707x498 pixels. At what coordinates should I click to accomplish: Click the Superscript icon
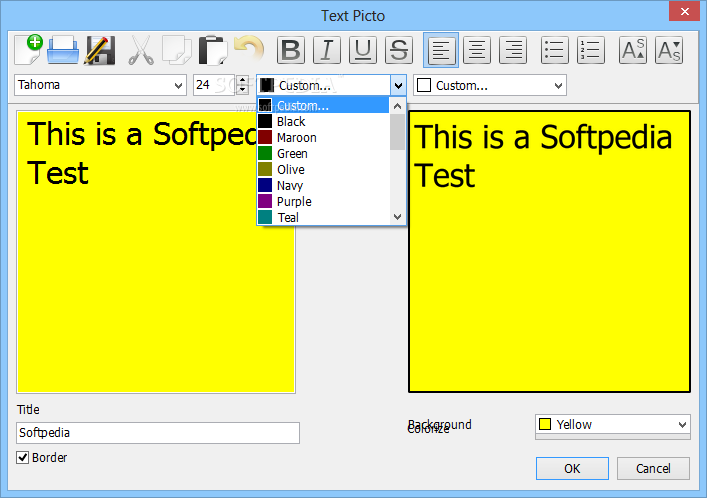633,50
